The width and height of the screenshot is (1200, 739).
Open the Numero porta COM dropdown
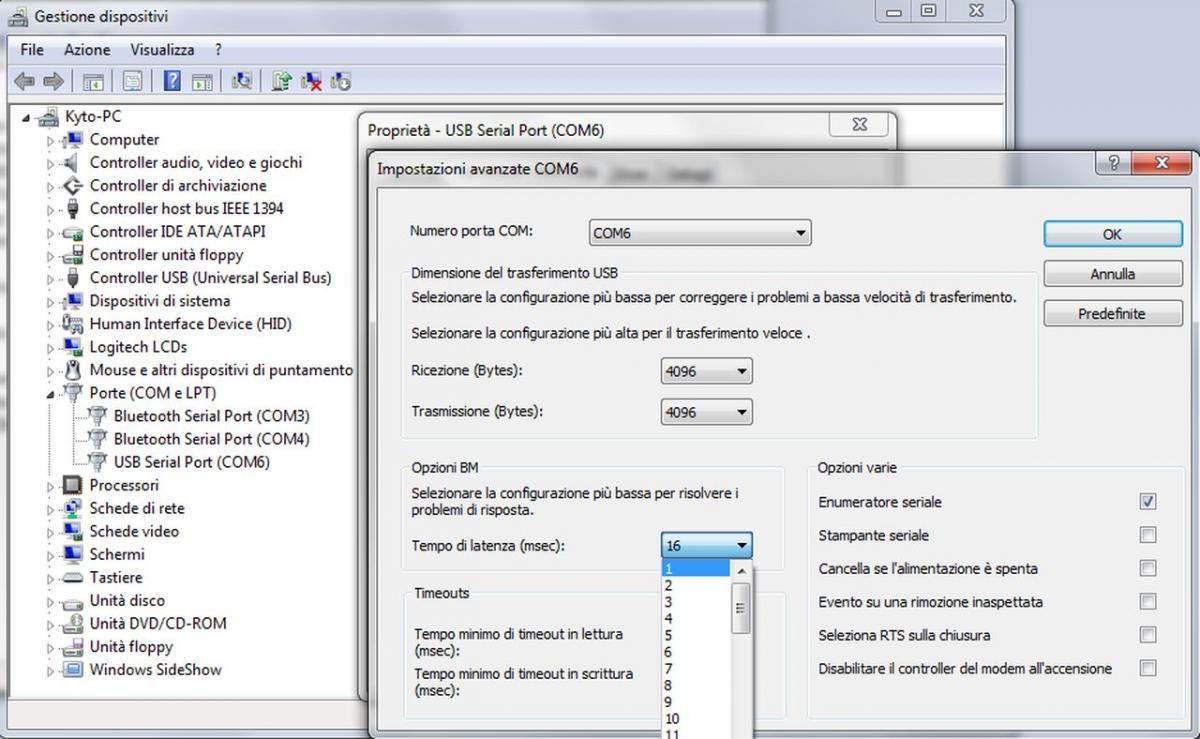(x=700, y=233)
